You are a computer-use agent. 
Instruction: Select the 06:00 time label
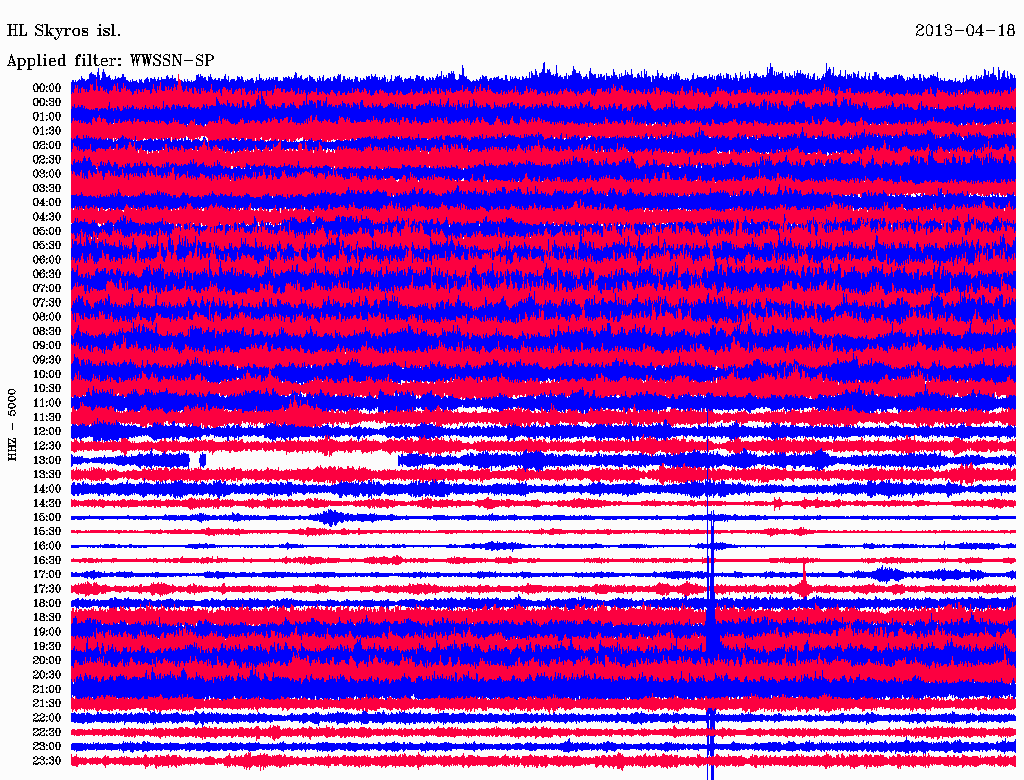[47, 260]
